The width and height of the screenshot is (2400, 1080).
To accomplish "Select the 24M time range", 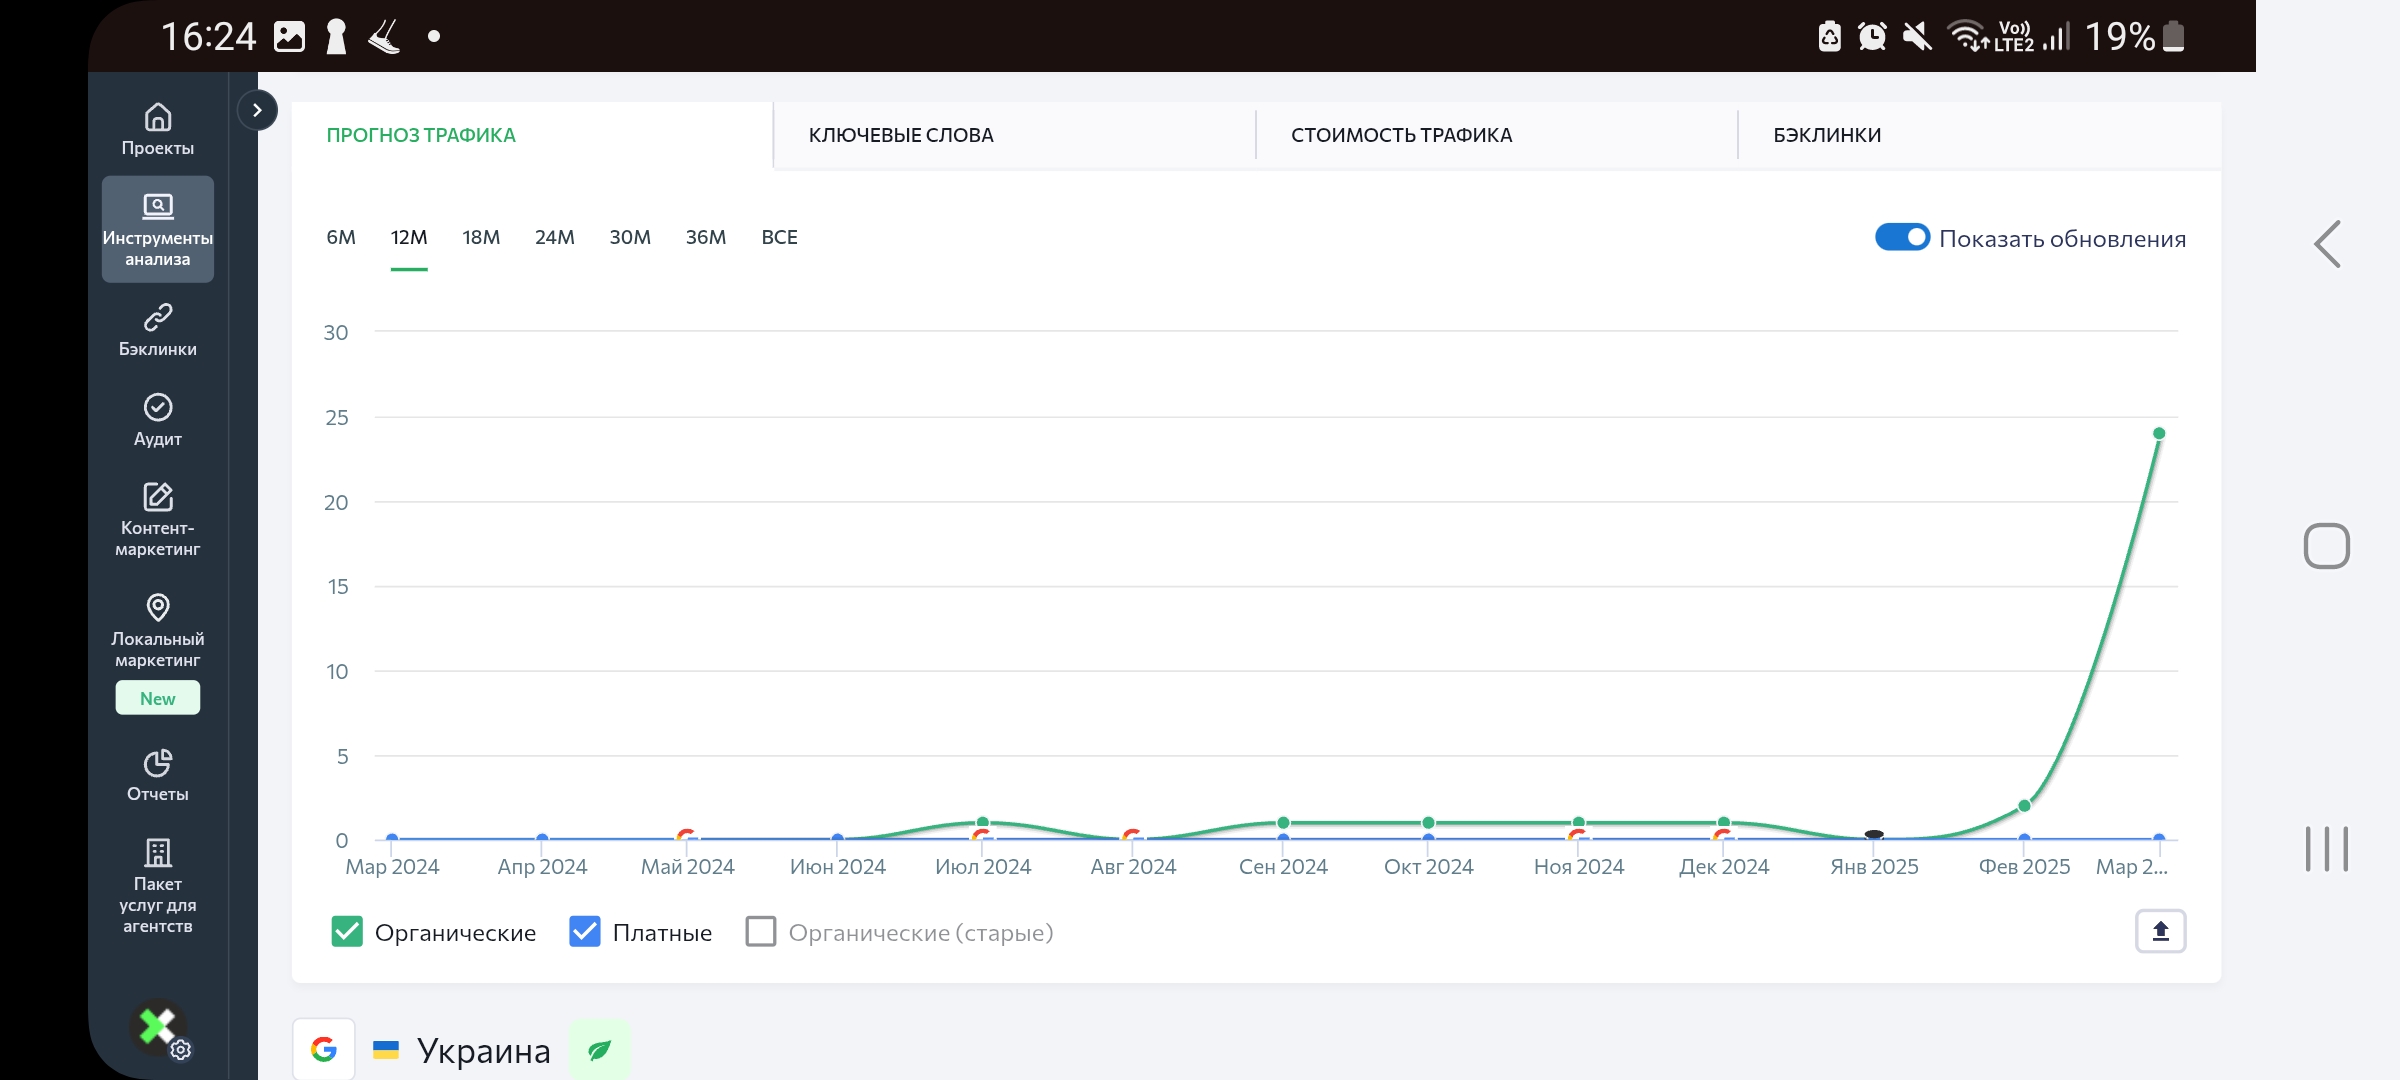I will (x=554, y=238).
